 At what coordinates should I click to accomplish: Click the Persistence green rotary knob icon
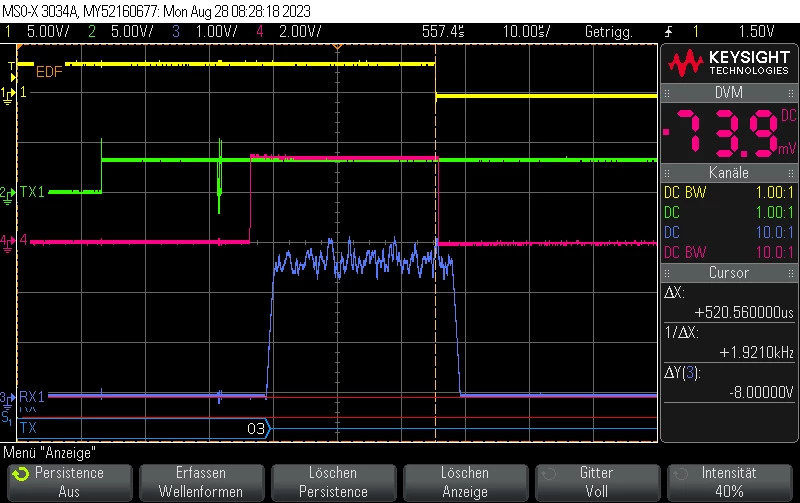(x=21, y=474)
